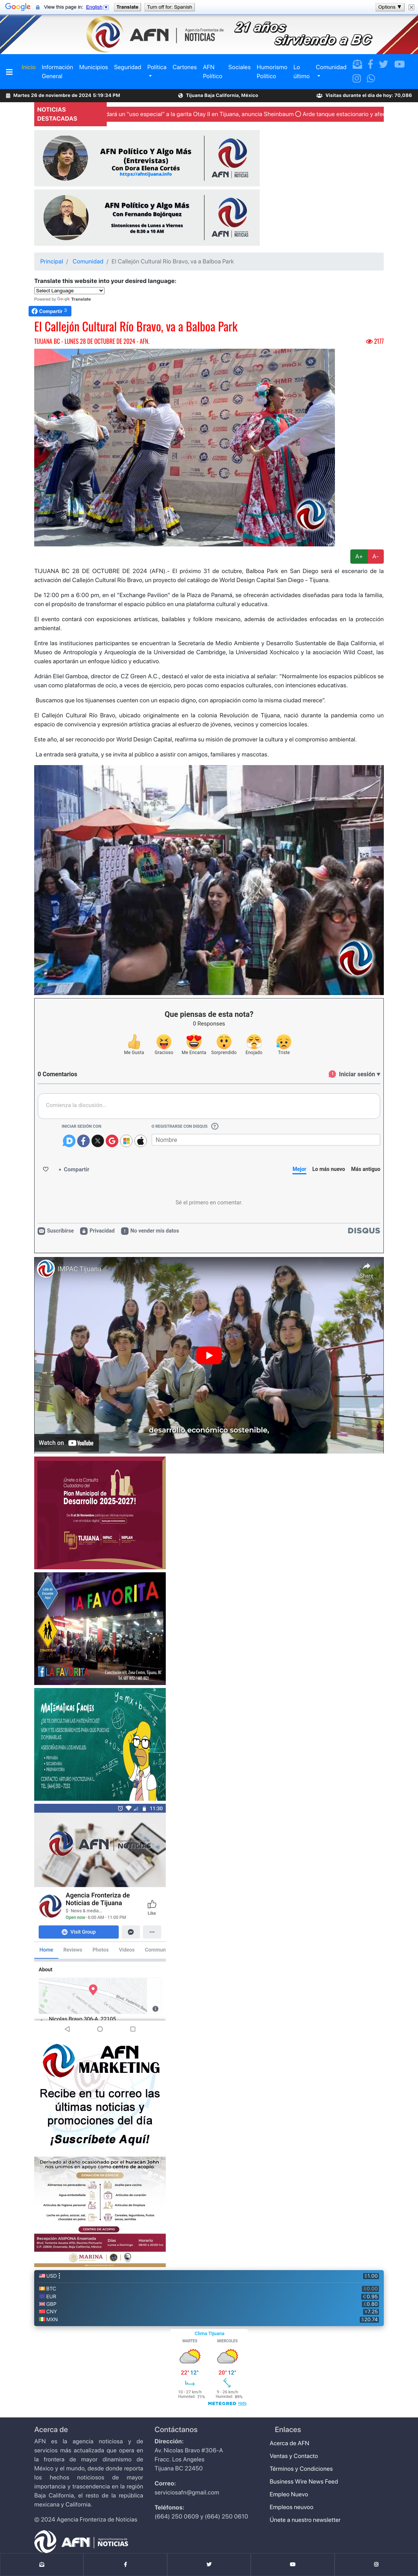Log in with Microsoft icon in Disqus
418x2576 pixels.
tap(126, 1140)
